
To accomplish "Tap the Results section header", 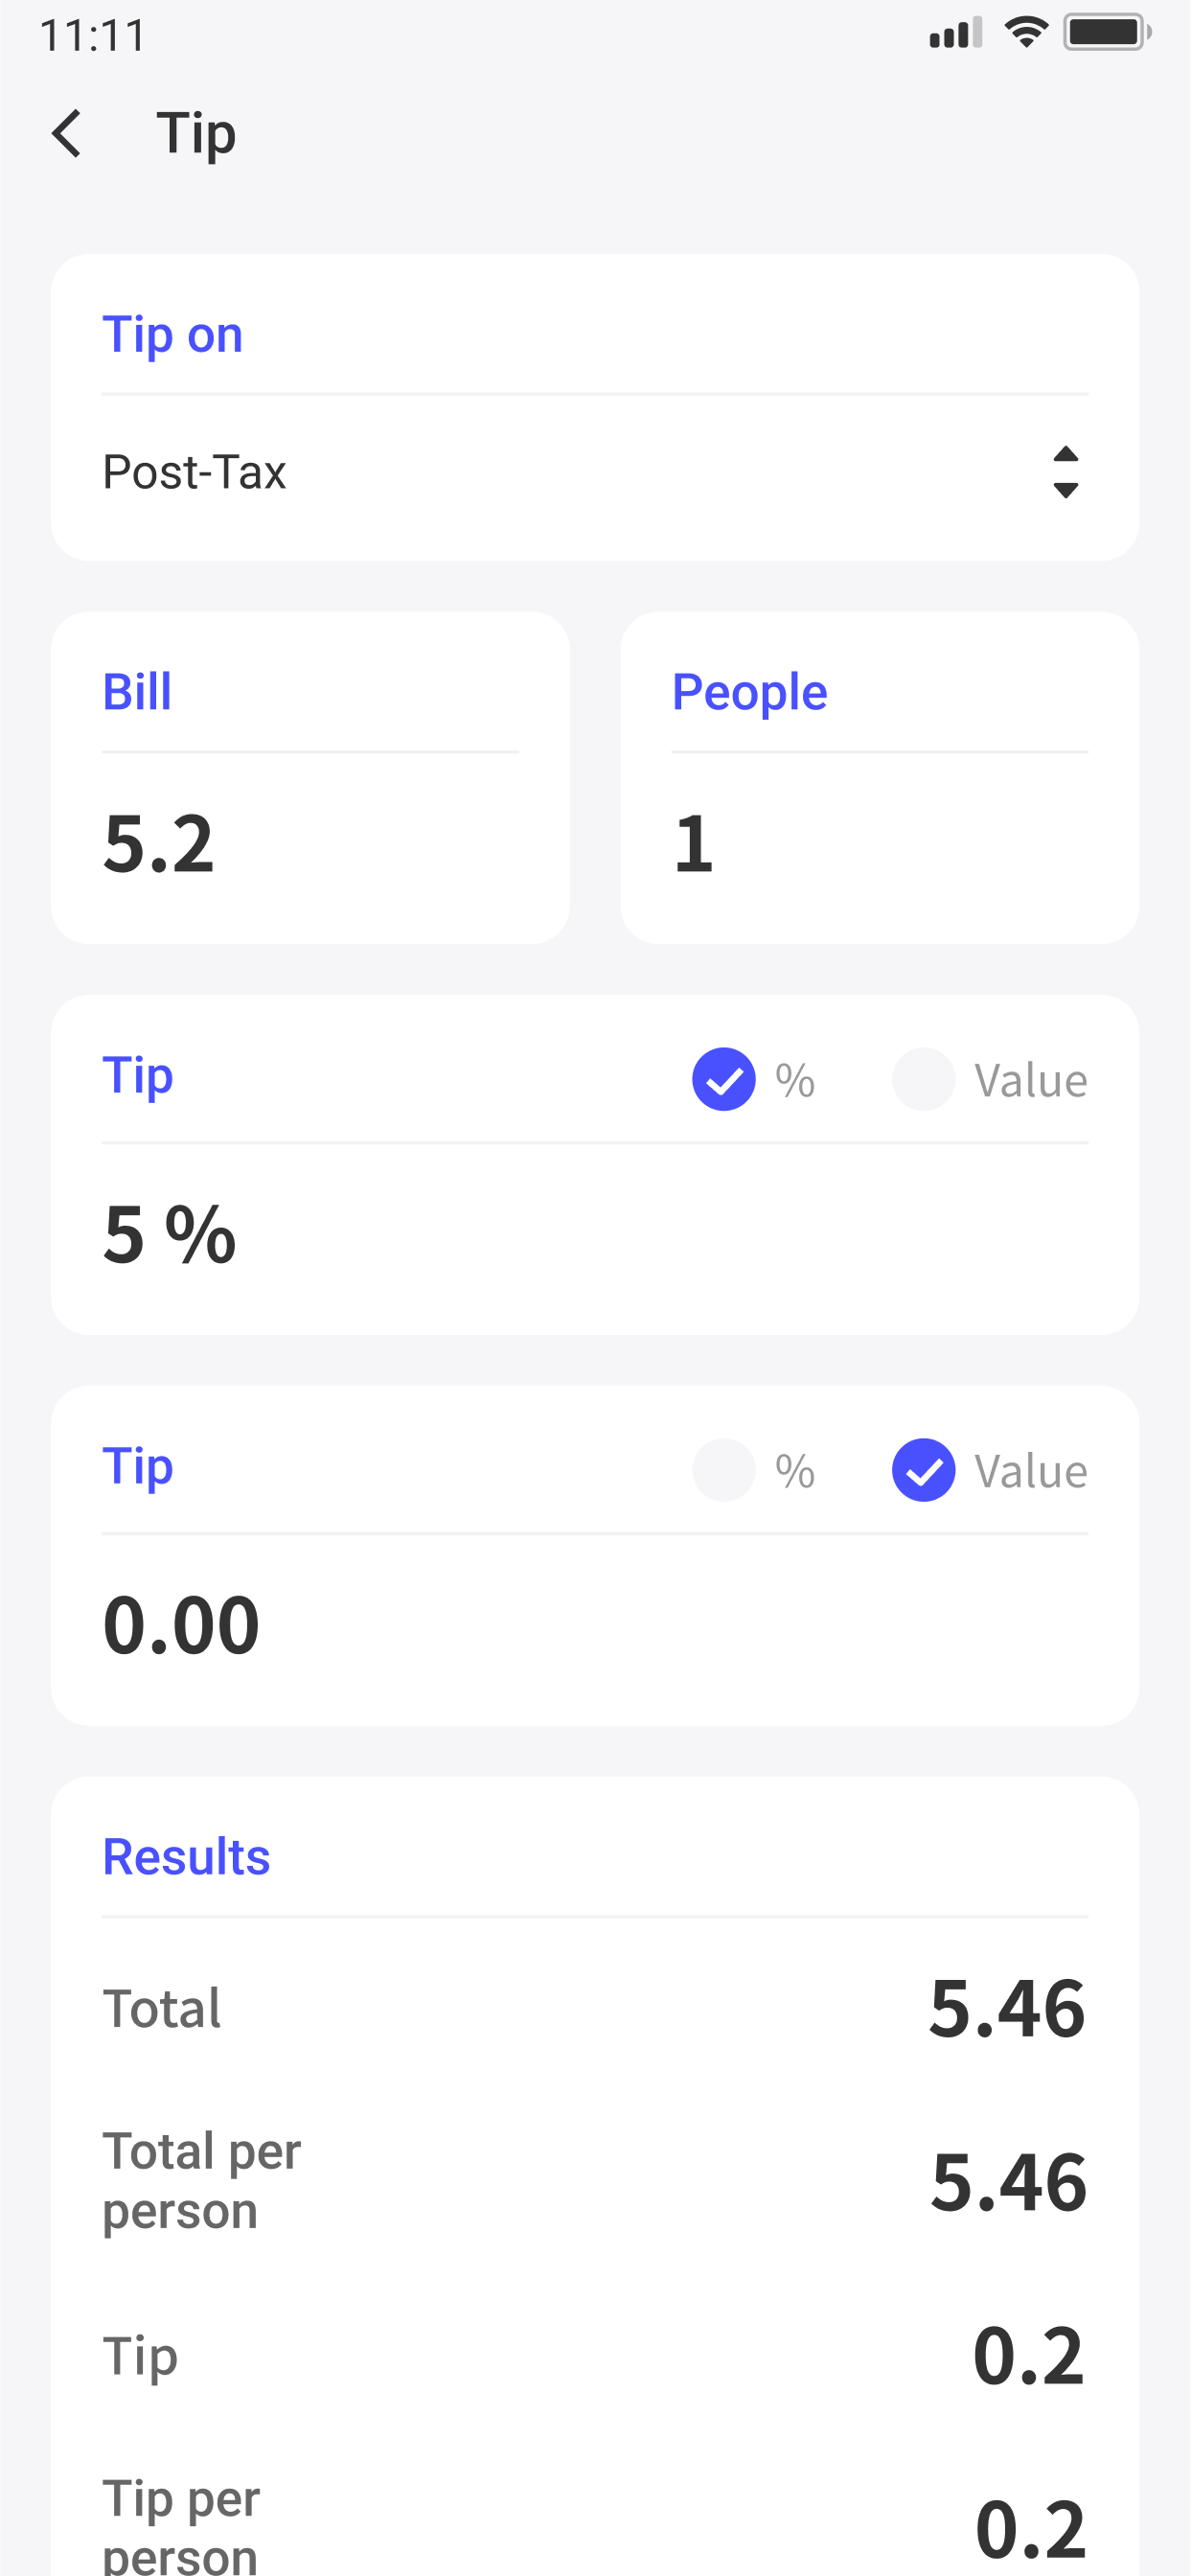I will tap(187, 1857).
